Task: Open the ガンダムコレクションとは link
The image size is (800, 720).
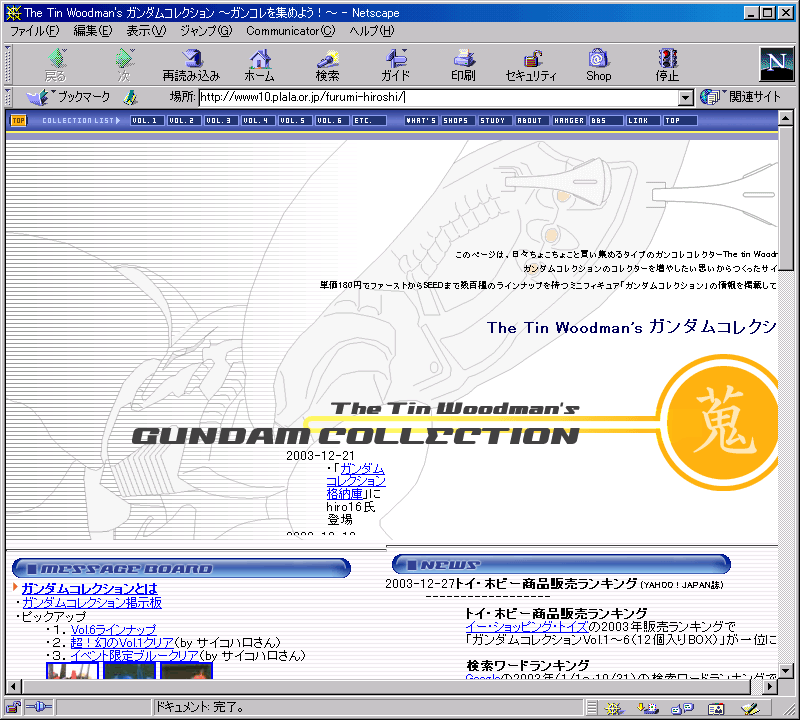Action: coord(90,589)
